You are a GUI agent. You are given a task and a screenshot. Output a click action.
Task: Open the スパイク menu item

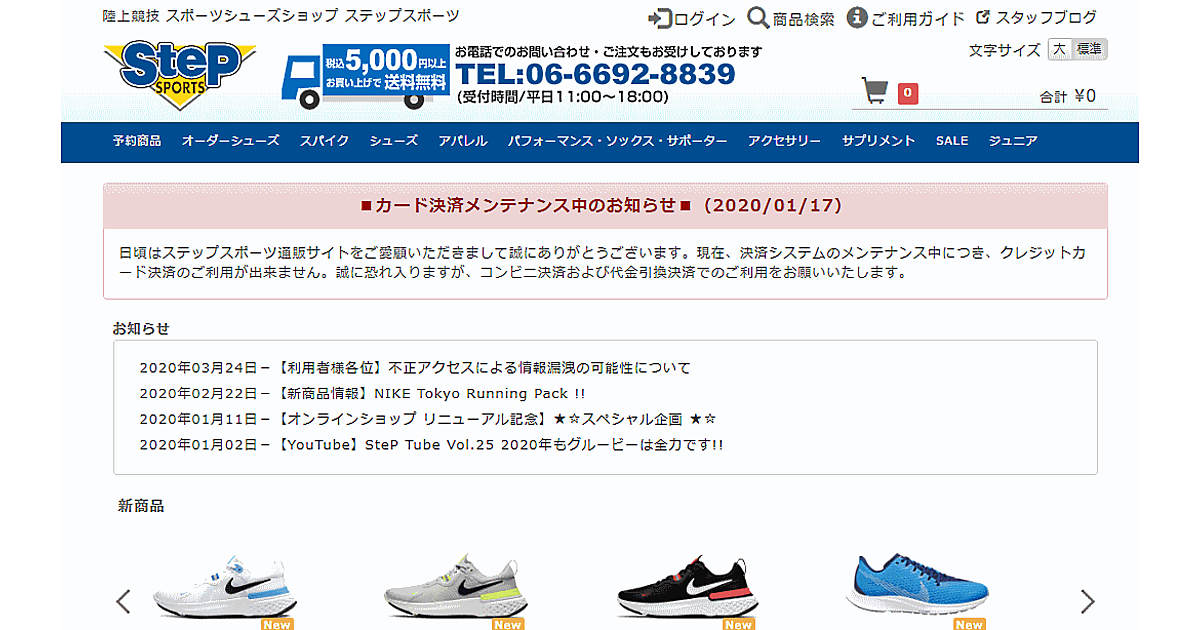pos(324,141)
